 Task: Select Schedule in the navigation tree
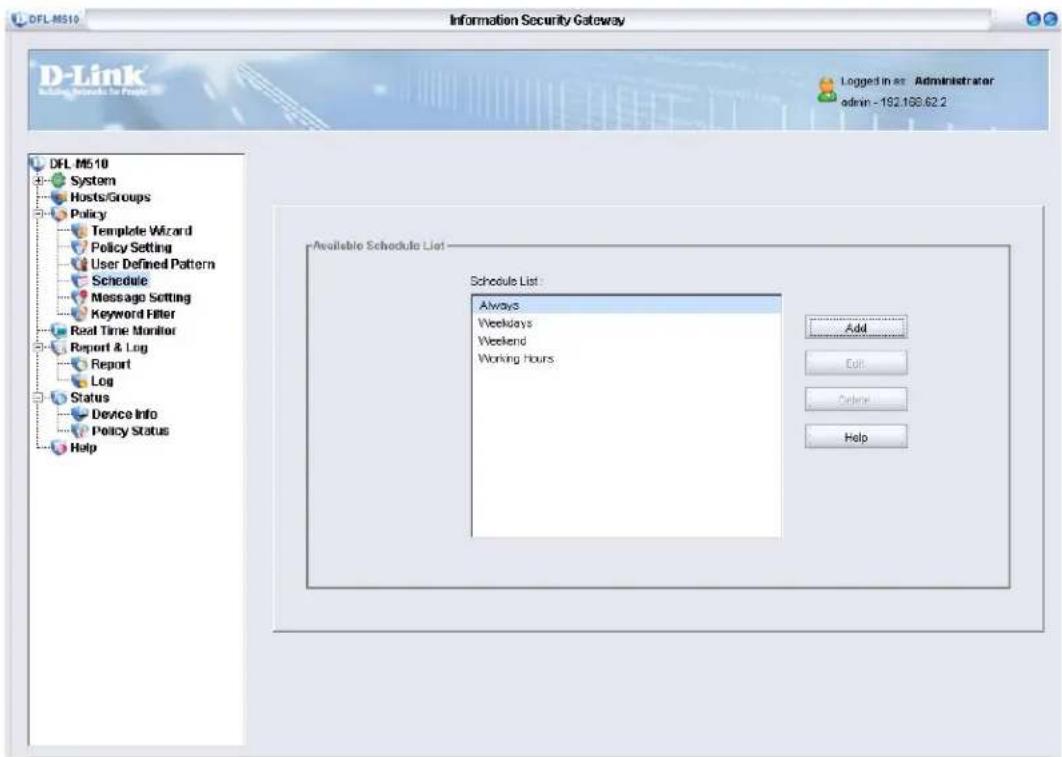click(x=120, y=280)
